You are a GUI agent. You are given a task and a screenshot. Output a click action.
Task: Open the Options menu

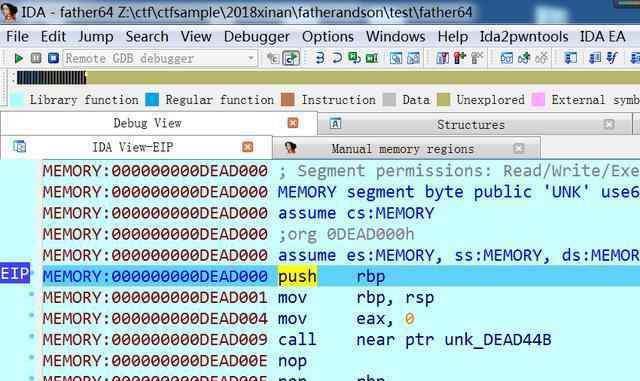[328, 36]
